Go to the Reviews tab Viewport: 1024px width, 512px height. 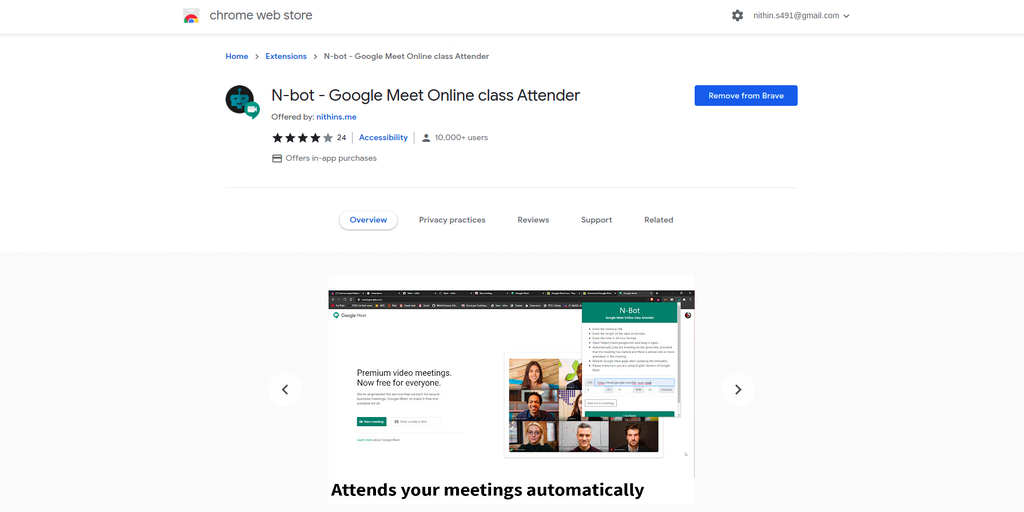point(533,220)
